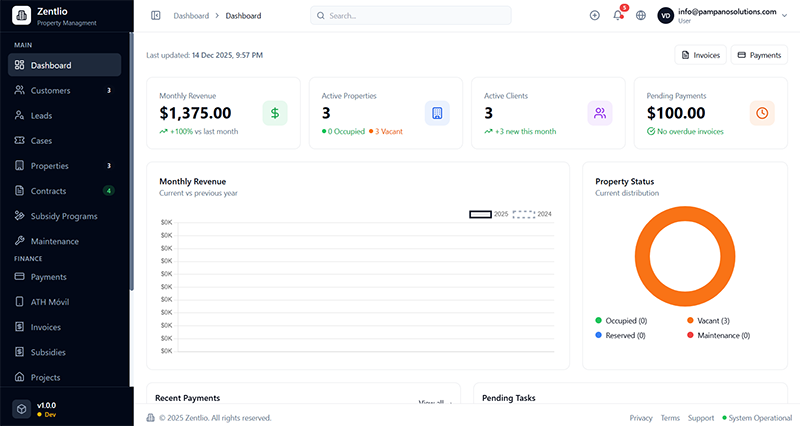Click the Pending Payments clock icon
Viewport: 800px width, 426px height.
pyautogui.click(x=762, y=113)
